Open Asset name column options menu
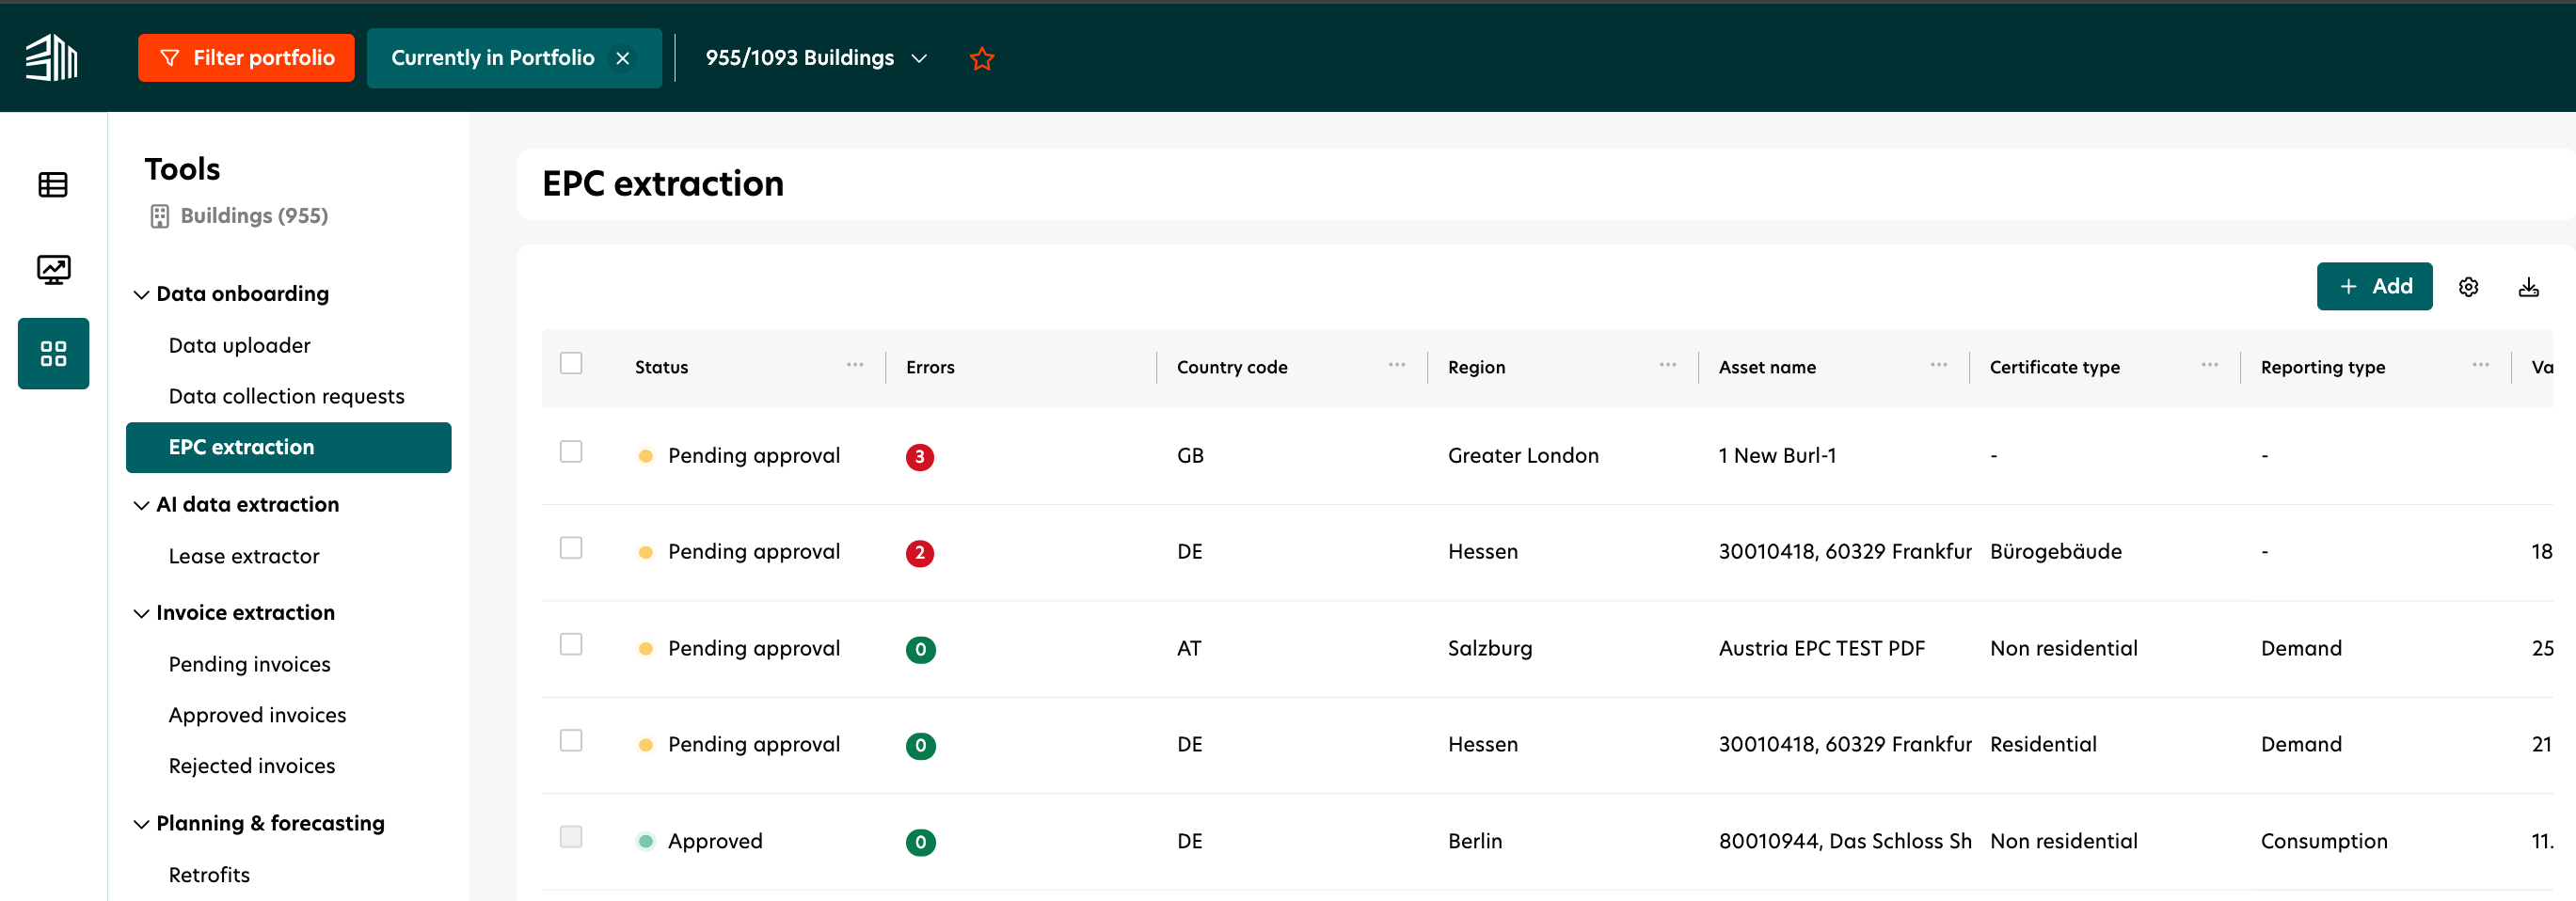2576x901 pixels. [1939, 365]
